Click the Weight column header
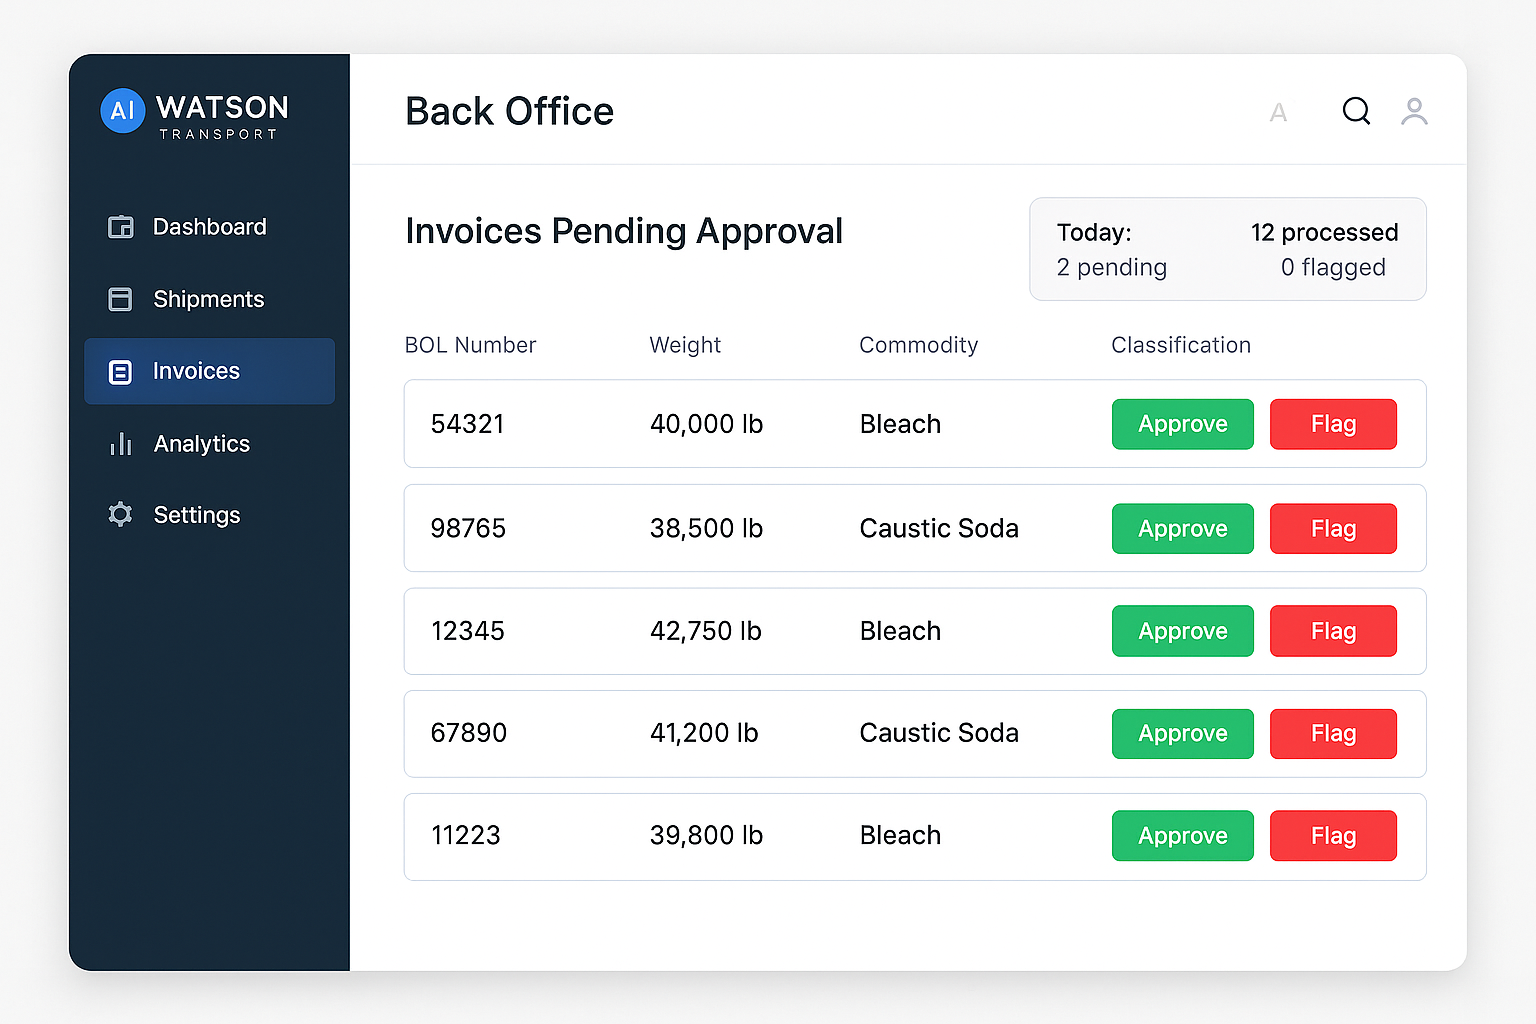Image resolution: width=1536 pixels, height=1024 pixels. (685, 345)
